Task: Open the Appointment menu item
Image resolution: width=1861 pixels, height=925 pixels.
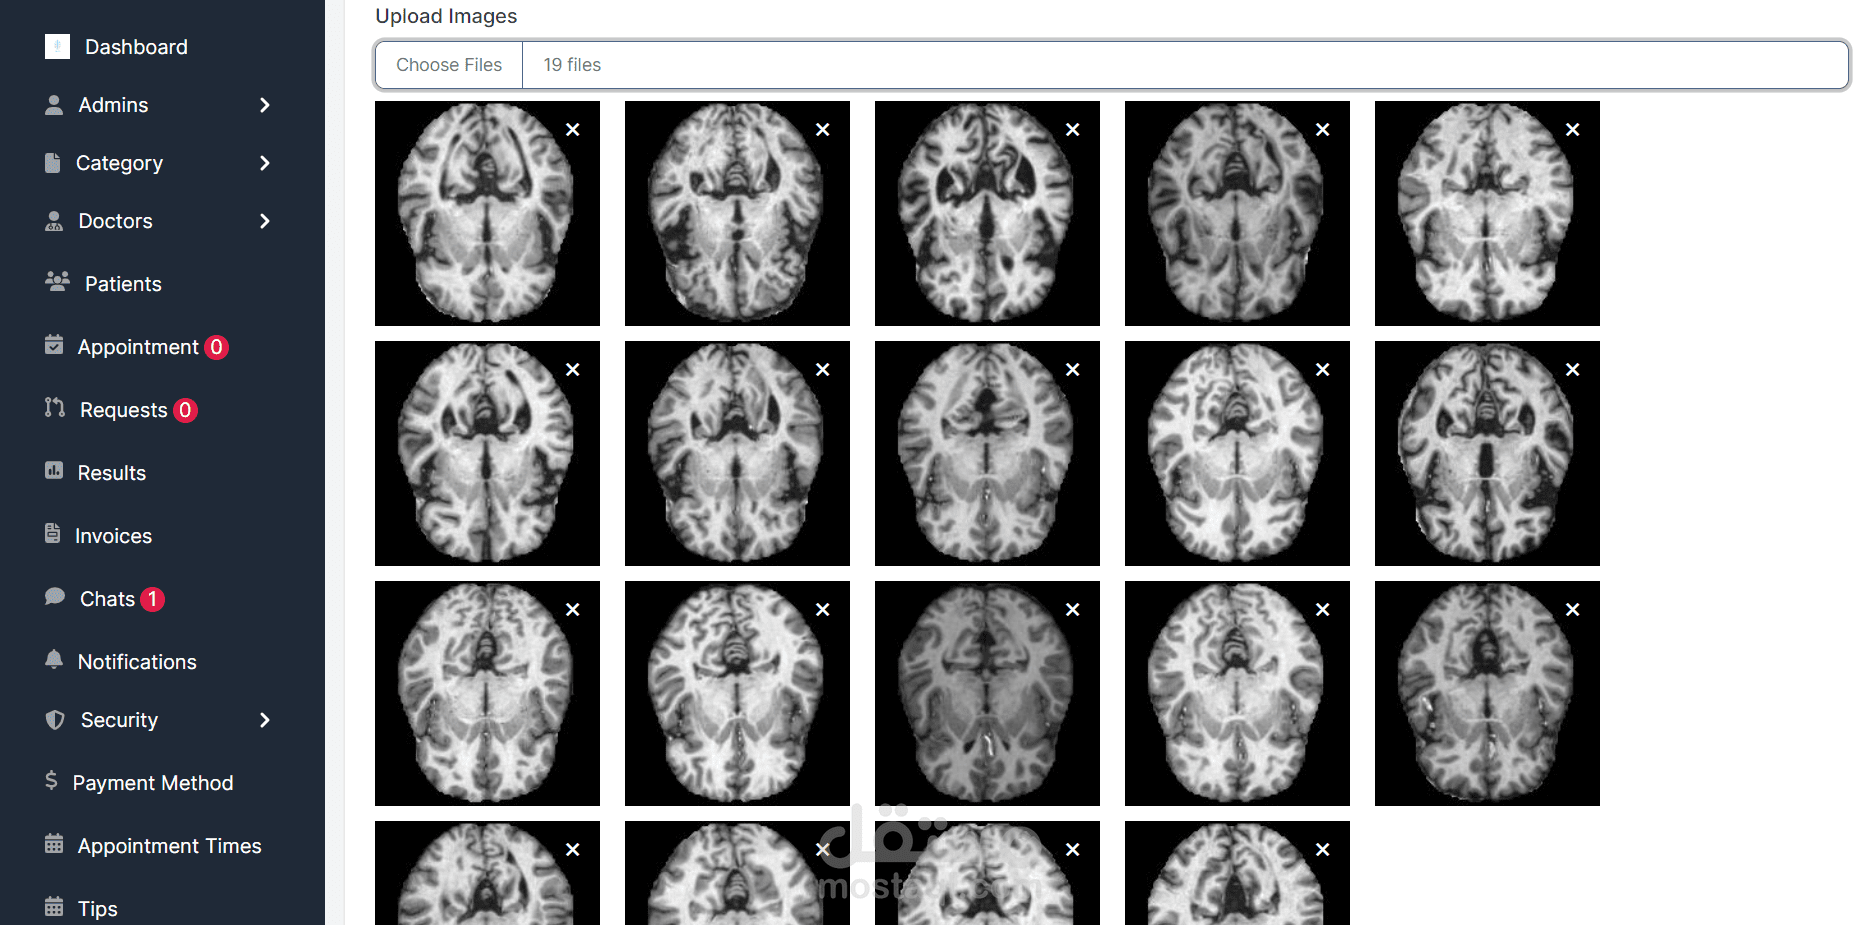Action: 138,347
